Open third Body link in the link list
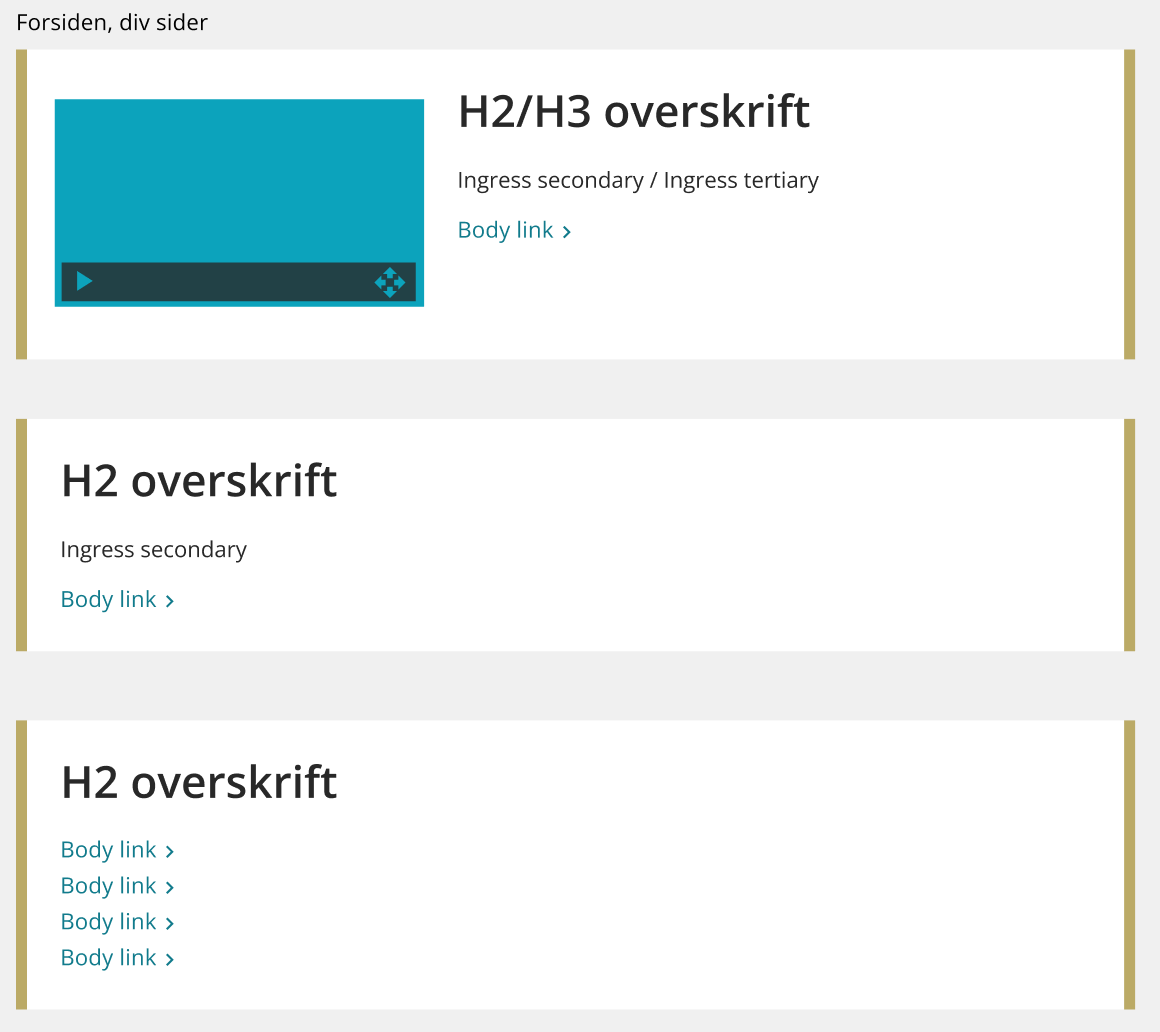1160x1032 pixels. [108, 922]
